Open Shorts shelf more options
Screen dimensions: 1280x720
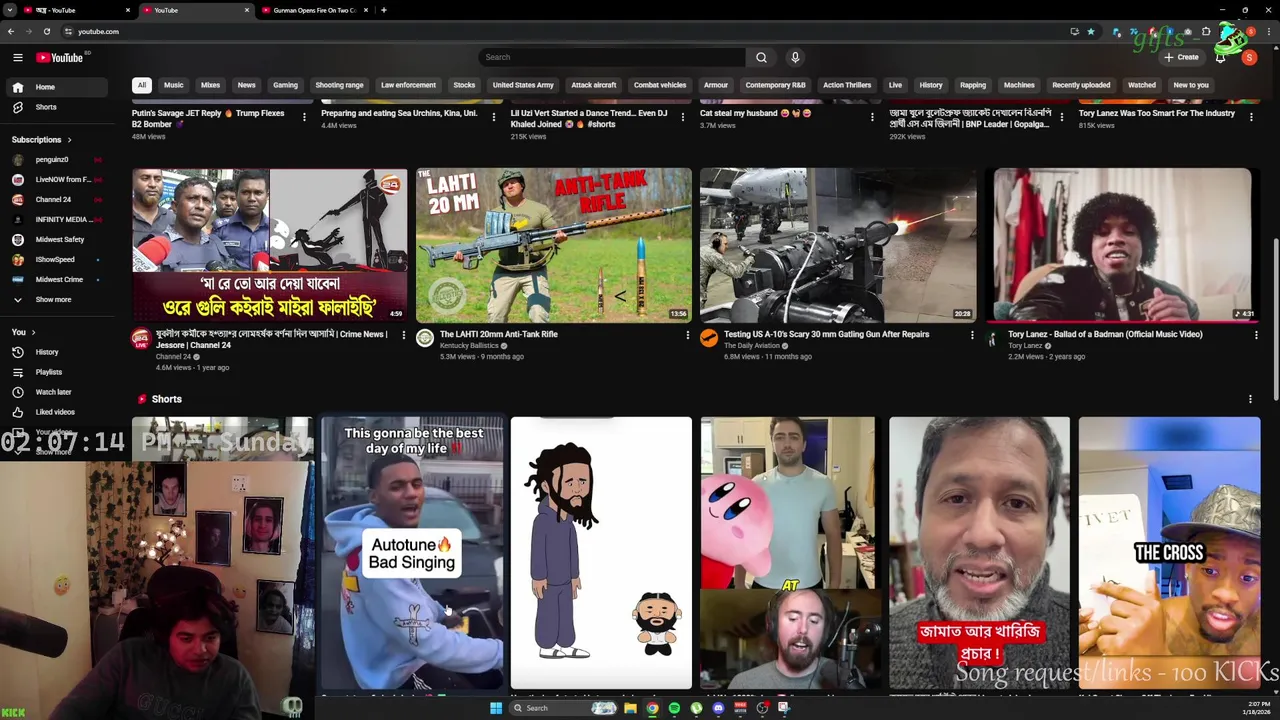pos(1250,399)
